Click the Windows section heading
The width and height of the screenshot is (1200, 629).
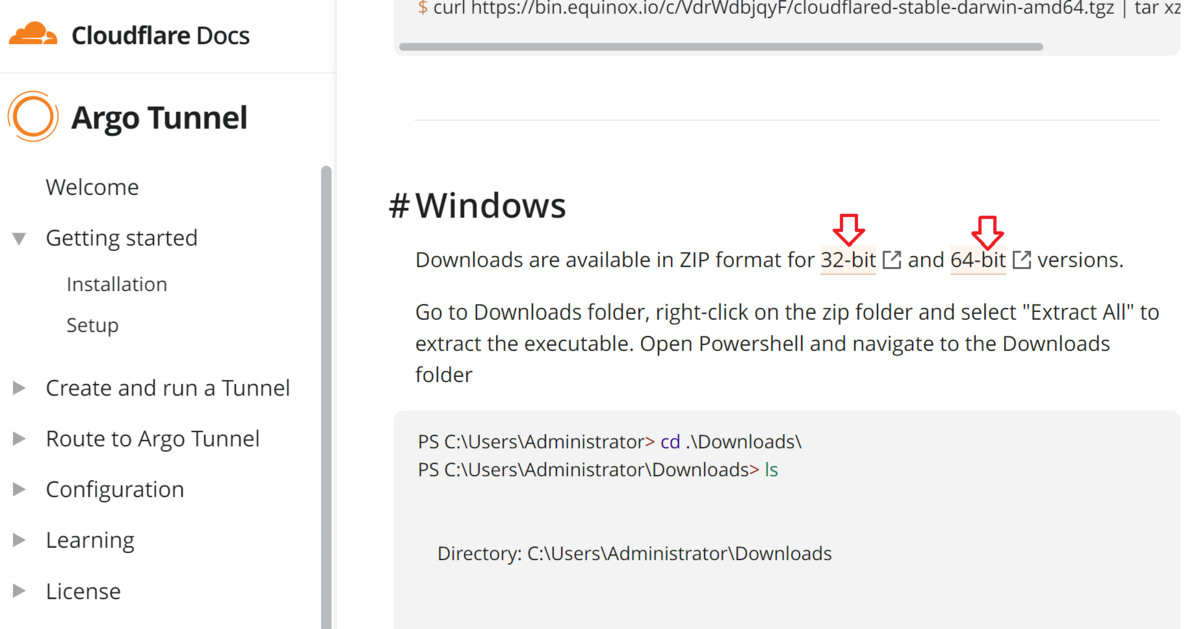(491, 205)
